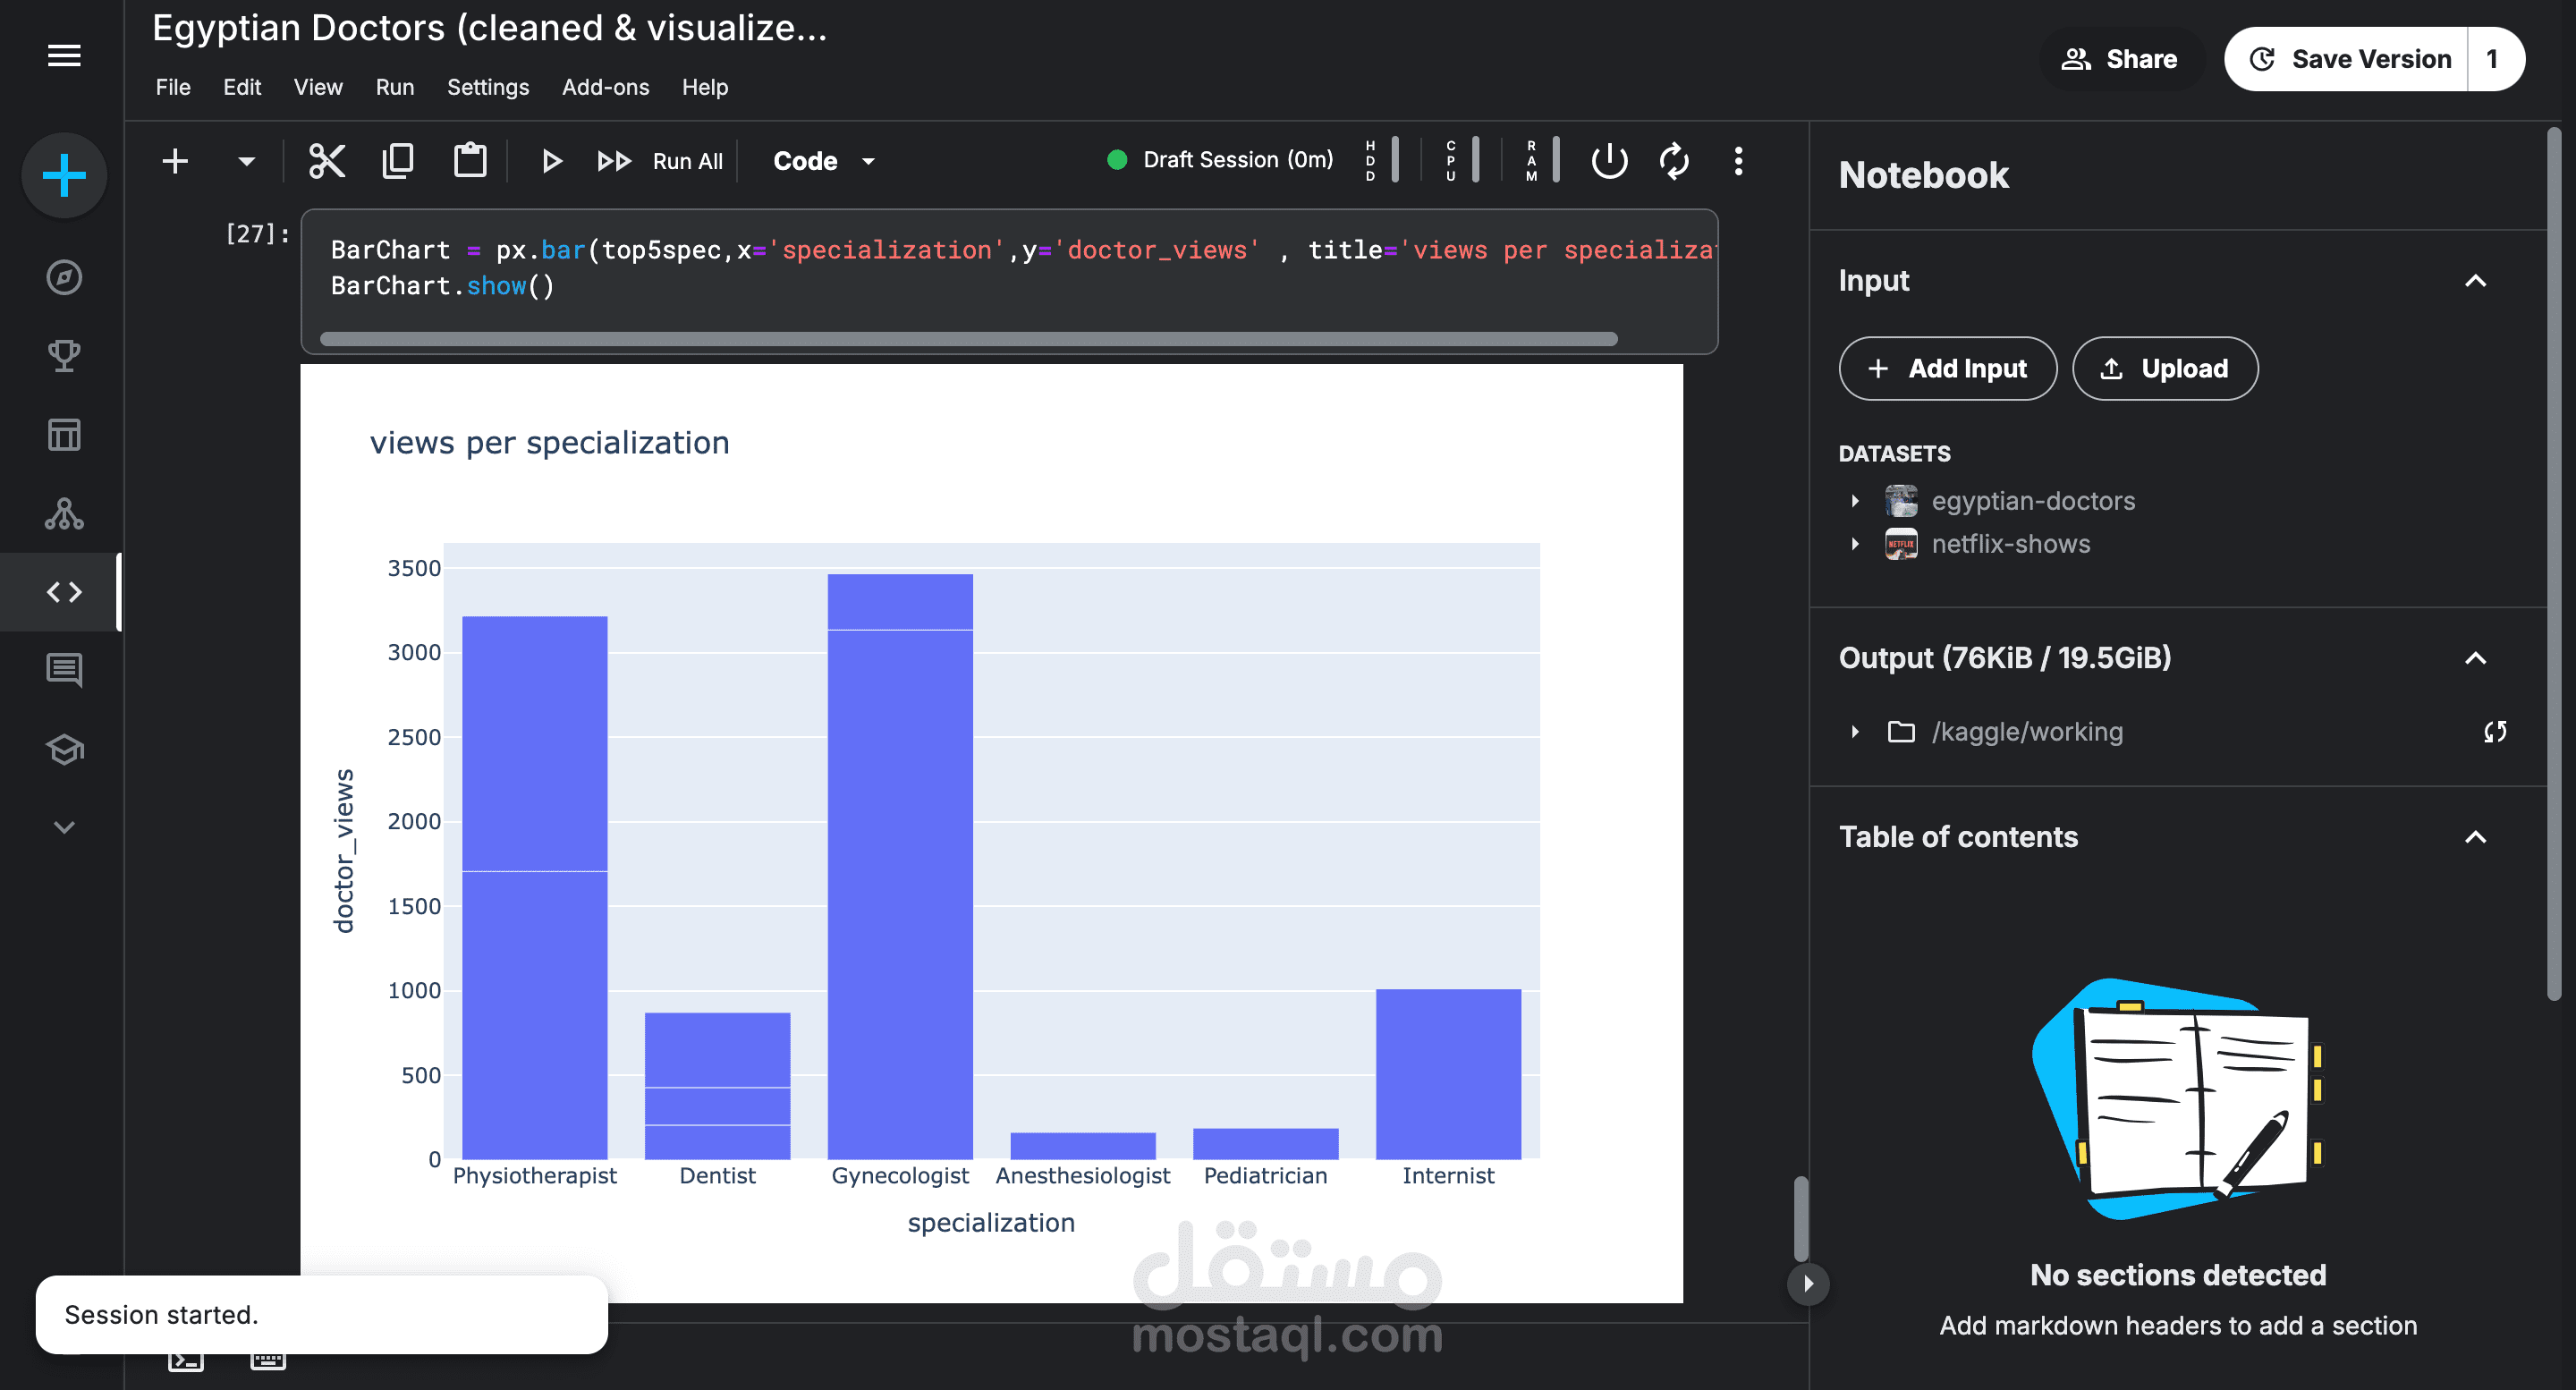Open the File menu
2576x1390 pixels.
pyautogui.click(x=173, y=87)
